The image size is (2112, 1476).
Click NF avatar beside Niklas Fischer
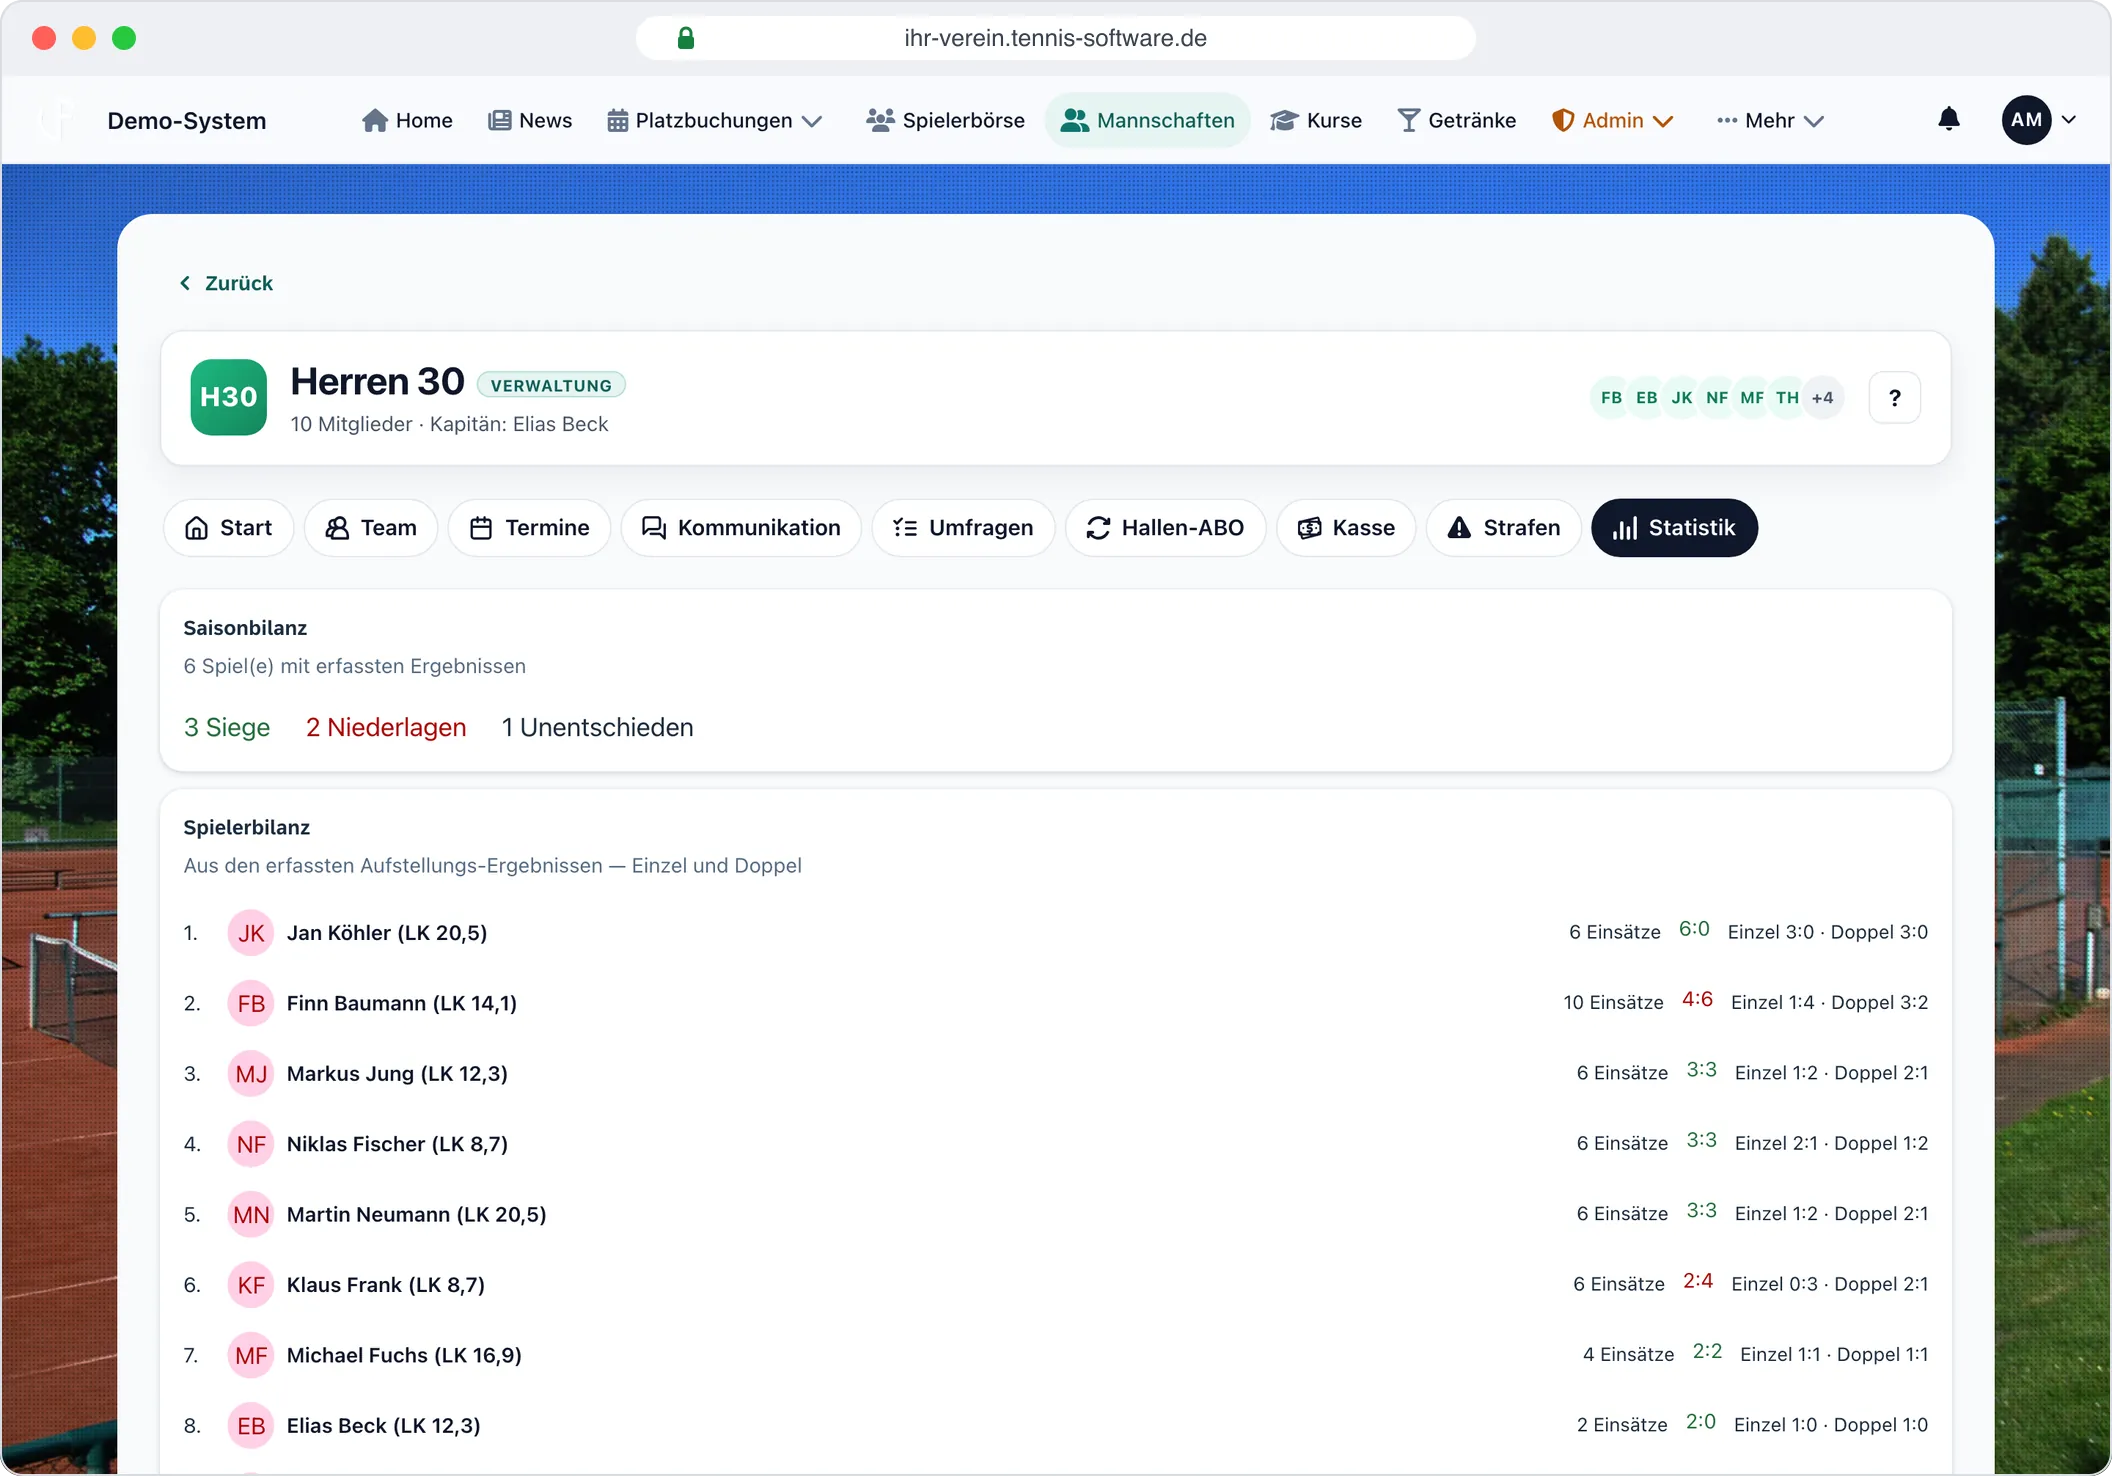[251, 1144]
